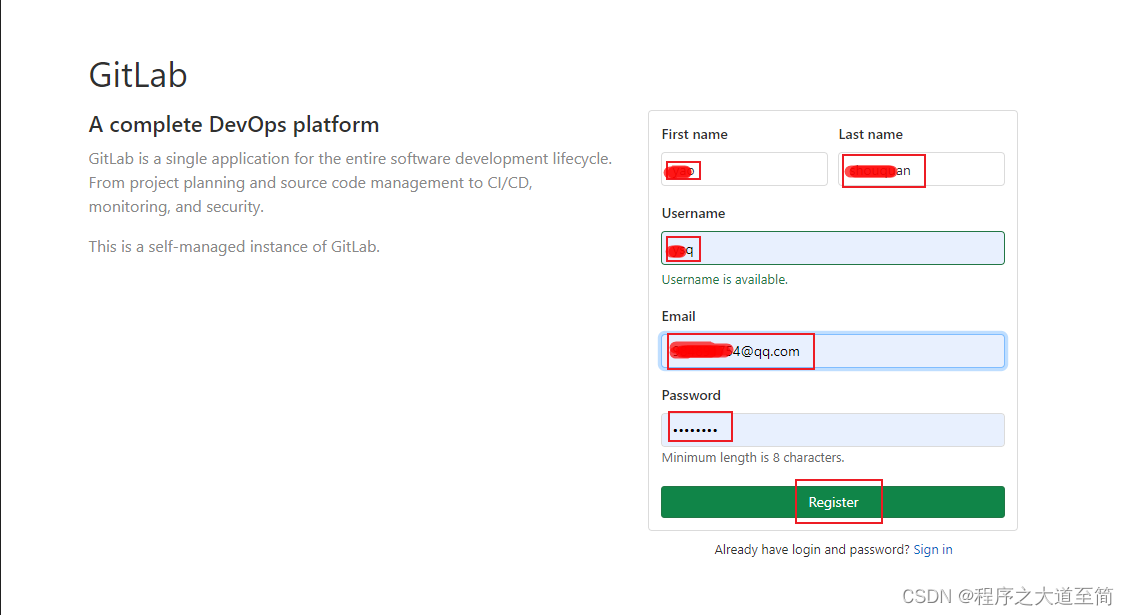Viewport: 1129px width, 615px height.
Task: Click the 'Password' label
Action: (x=691, y=395)
